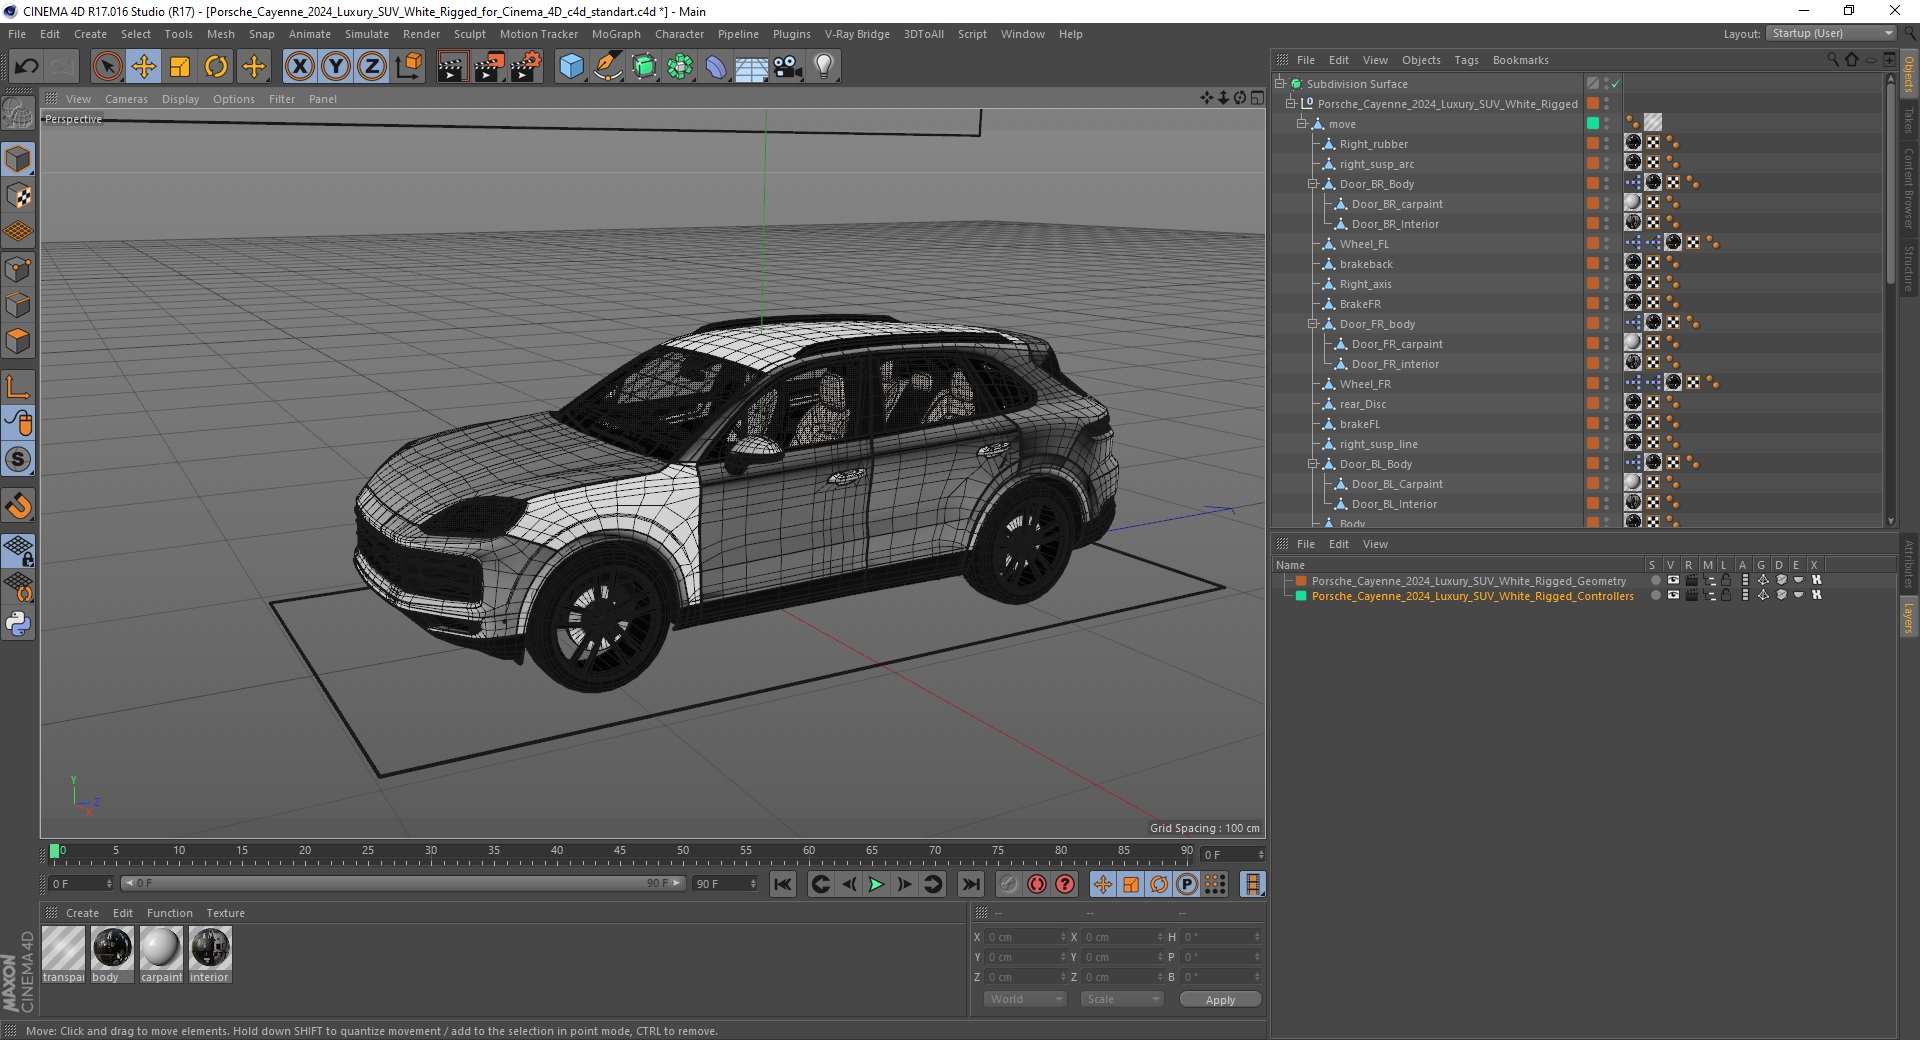The height and width of the screenshot is (1040, 1920).
Task: Open the Mesh menu
Action: coord(220,34)
